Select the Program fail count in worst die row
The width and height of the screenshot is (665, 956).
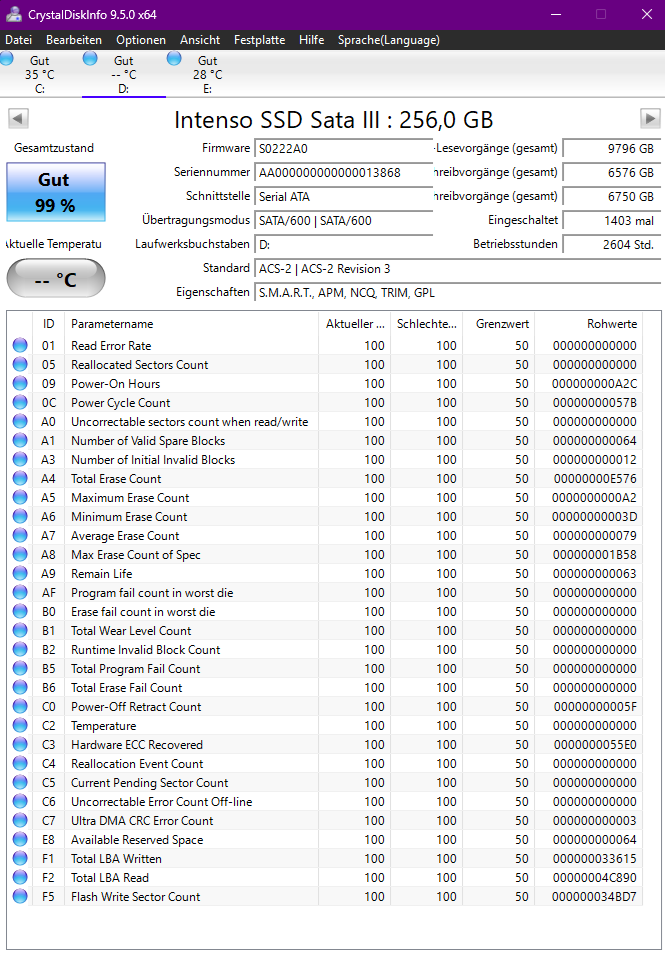(325, 592)
